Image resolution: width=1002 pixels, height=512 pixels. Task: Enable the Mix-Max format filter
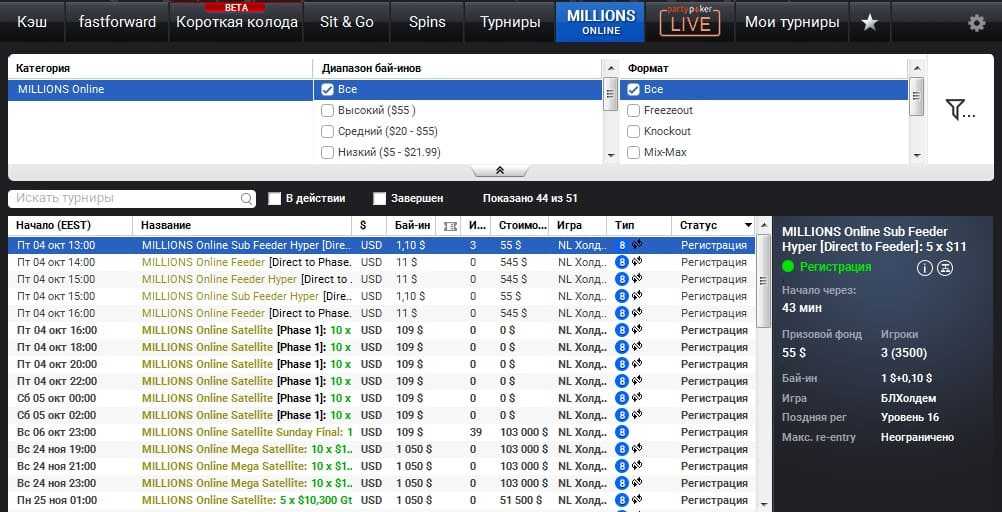pos(633,152)
